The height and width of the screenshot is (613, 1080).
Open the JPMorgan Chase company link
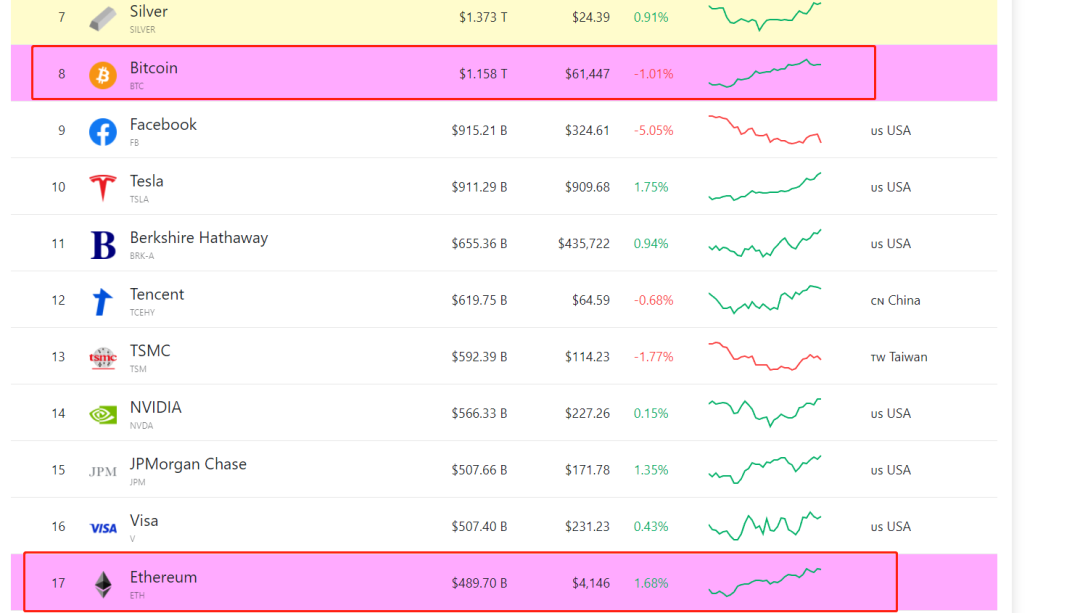[x=188, y=464]
